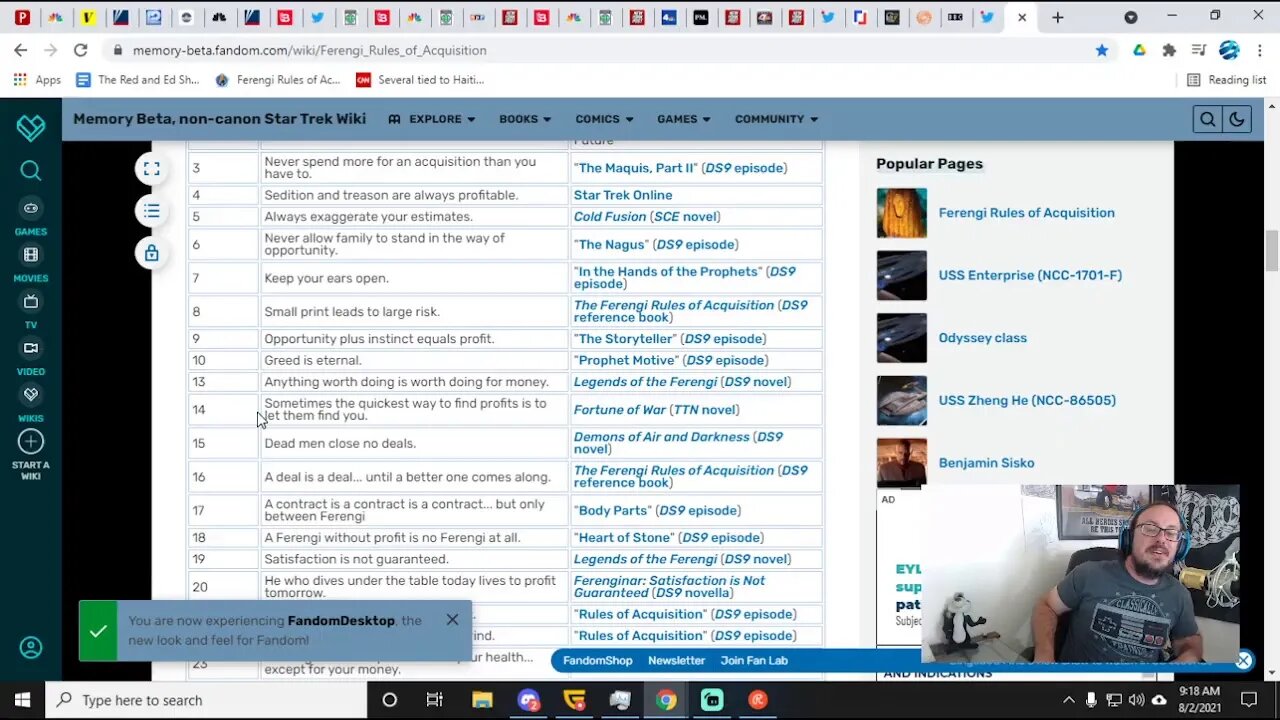Image resolution: width=1280 pixels, height=720 pixels.
Task: Expand the BOOKS dropdown menu
Action: point(525,119)
